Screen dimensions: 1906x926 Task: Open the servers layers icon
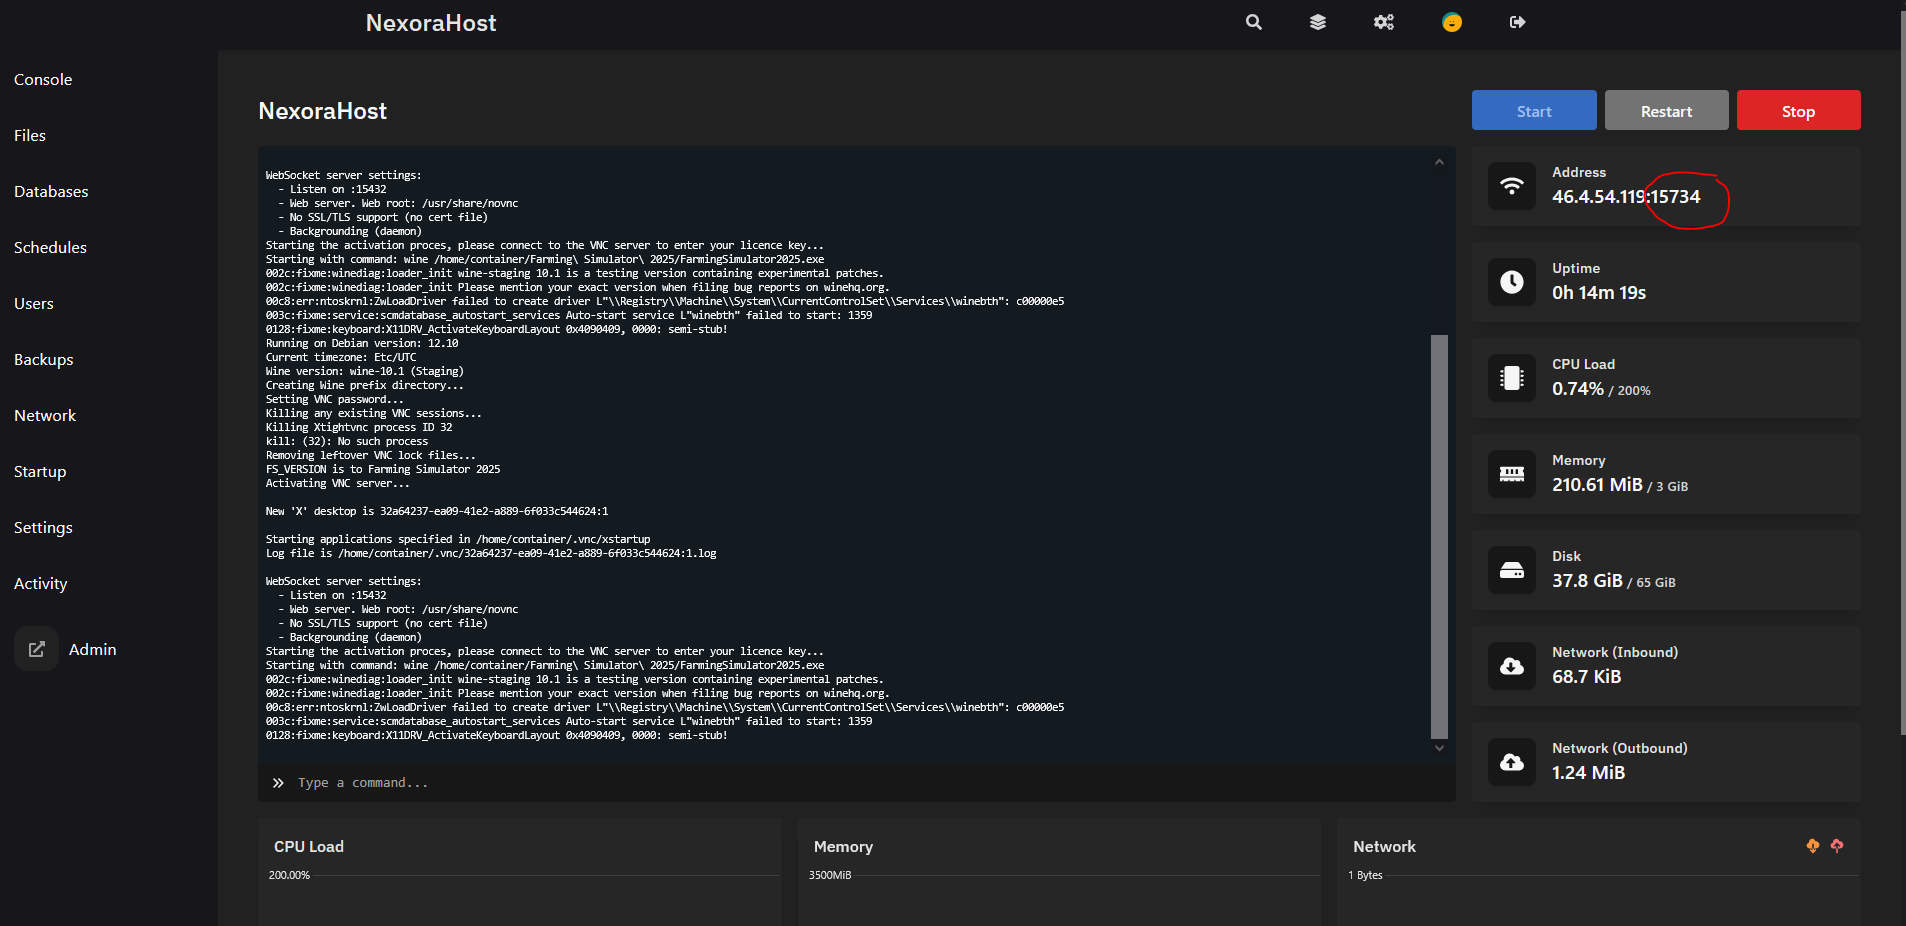coord(1318,22)
